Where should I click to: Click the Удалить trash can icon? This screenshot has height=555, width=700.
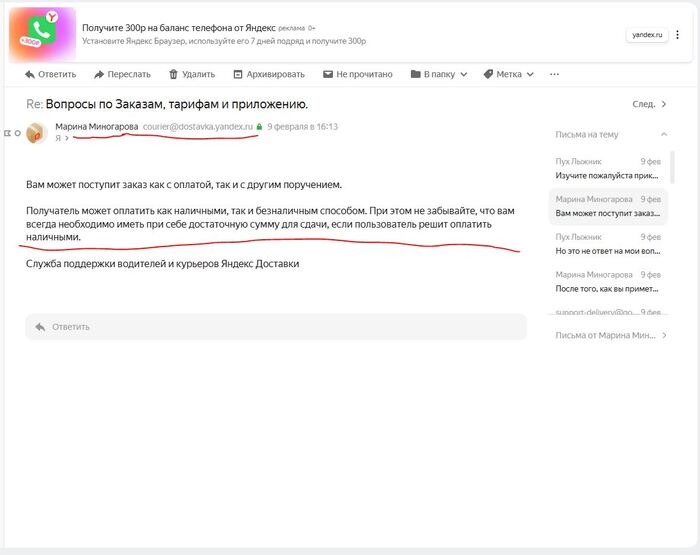click(x=173, y=74)
